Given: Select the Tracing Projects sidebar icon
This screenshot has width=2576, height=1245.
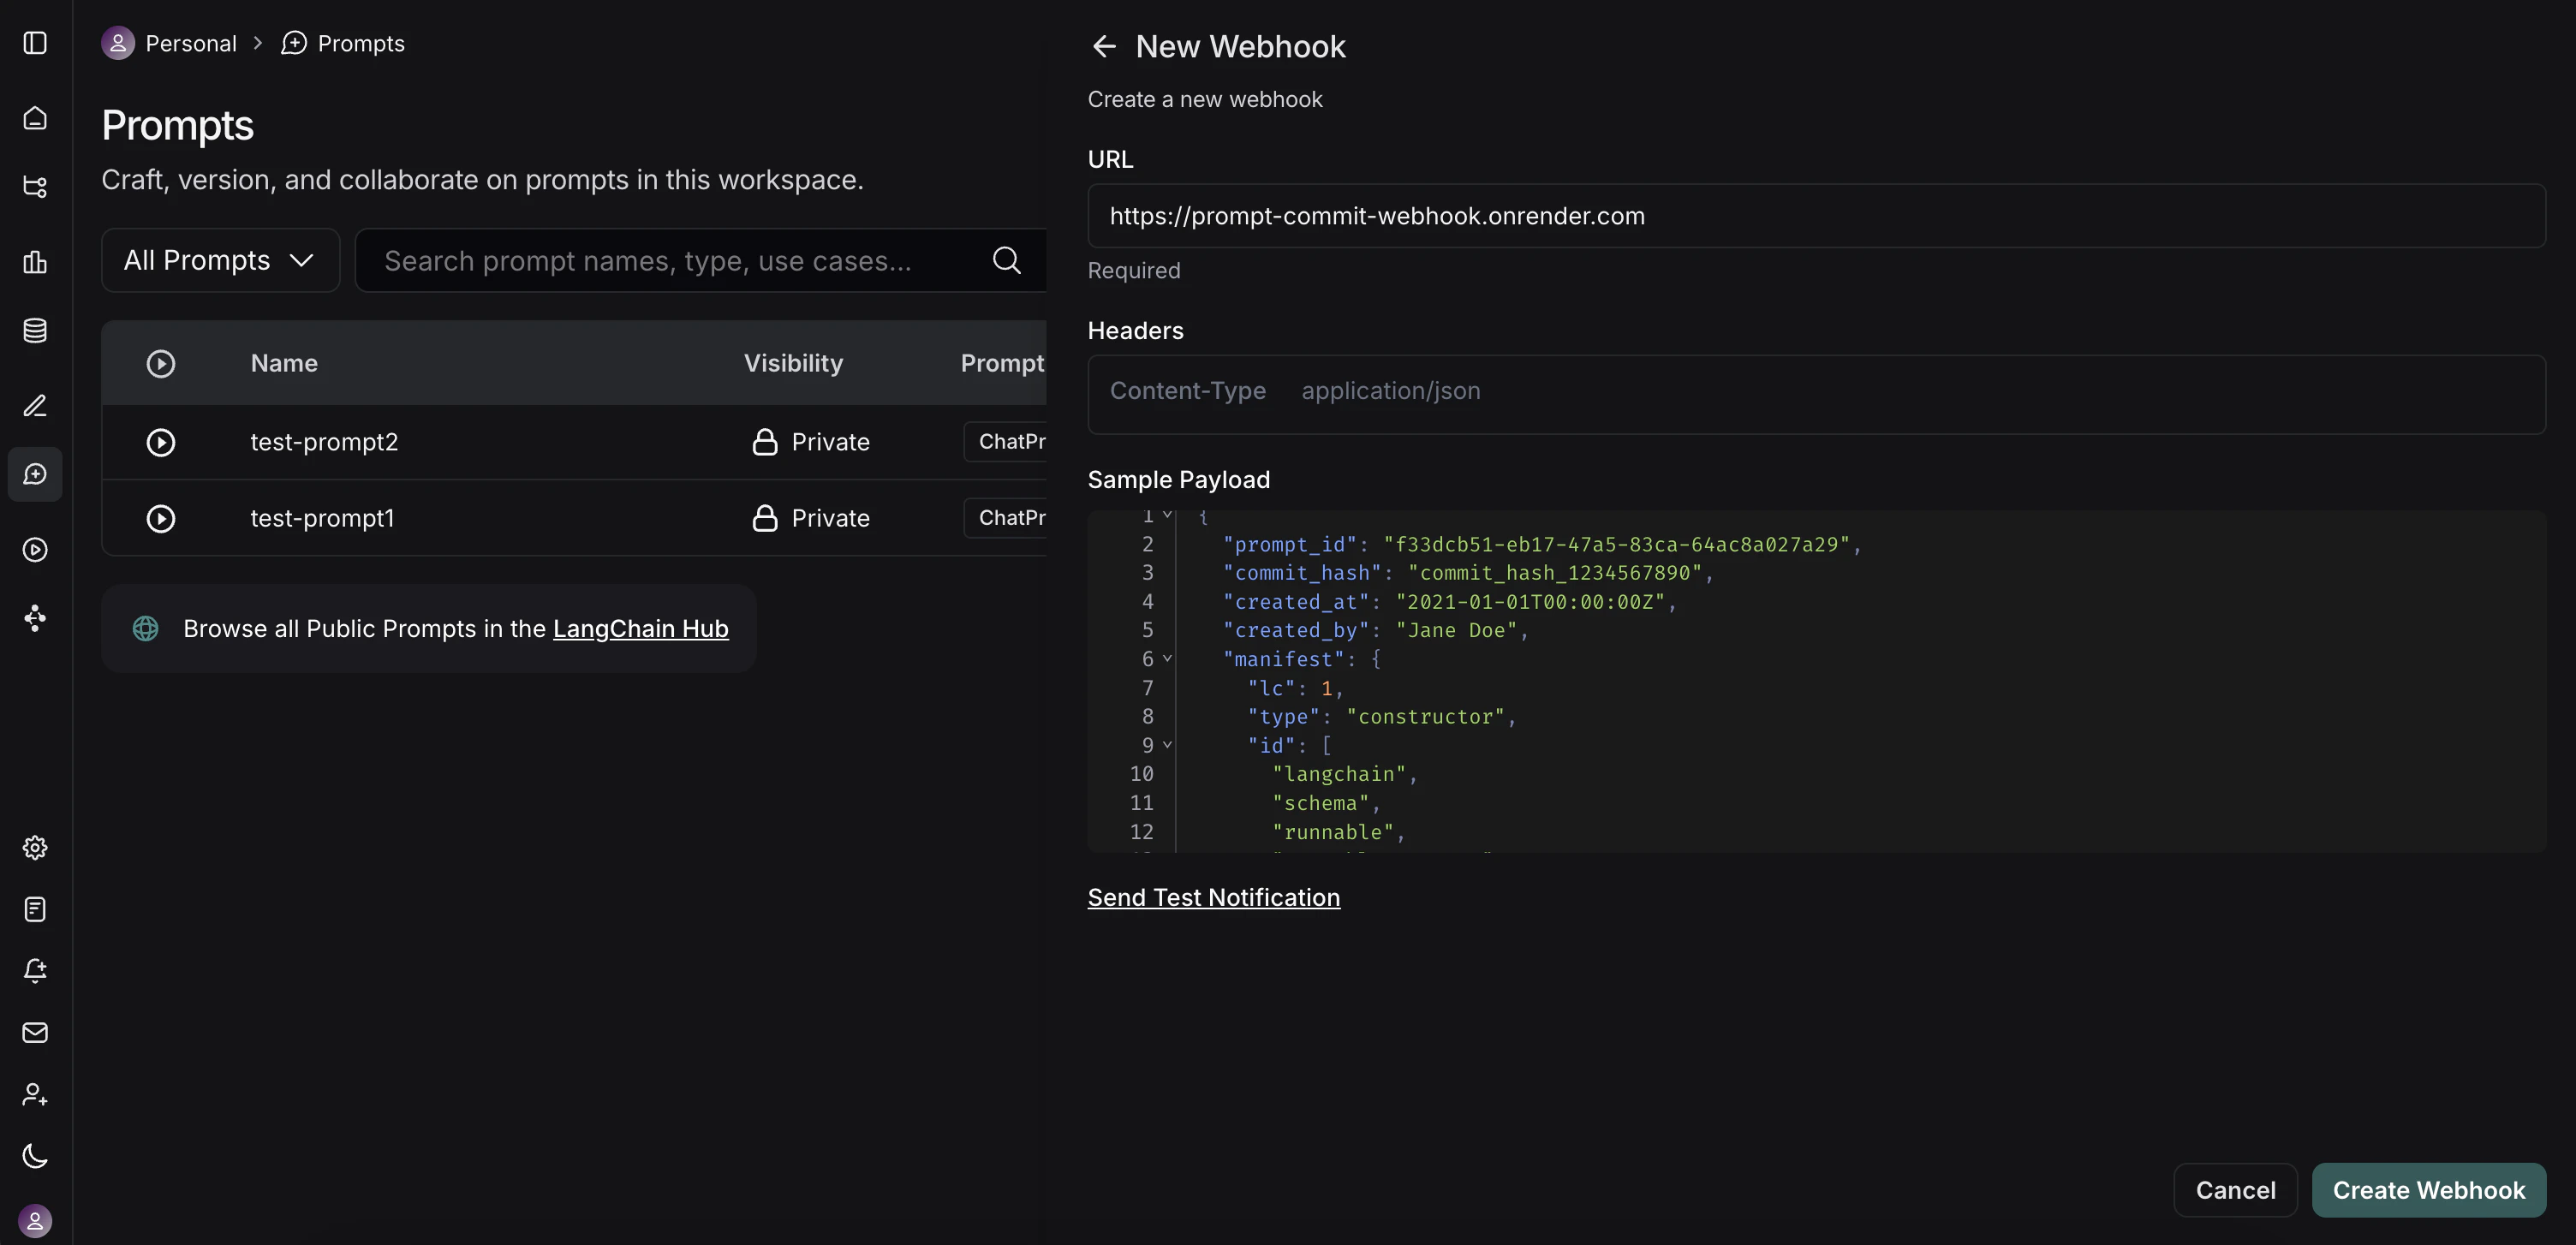Looking at the screenshot, I should (x=36, y=187).
